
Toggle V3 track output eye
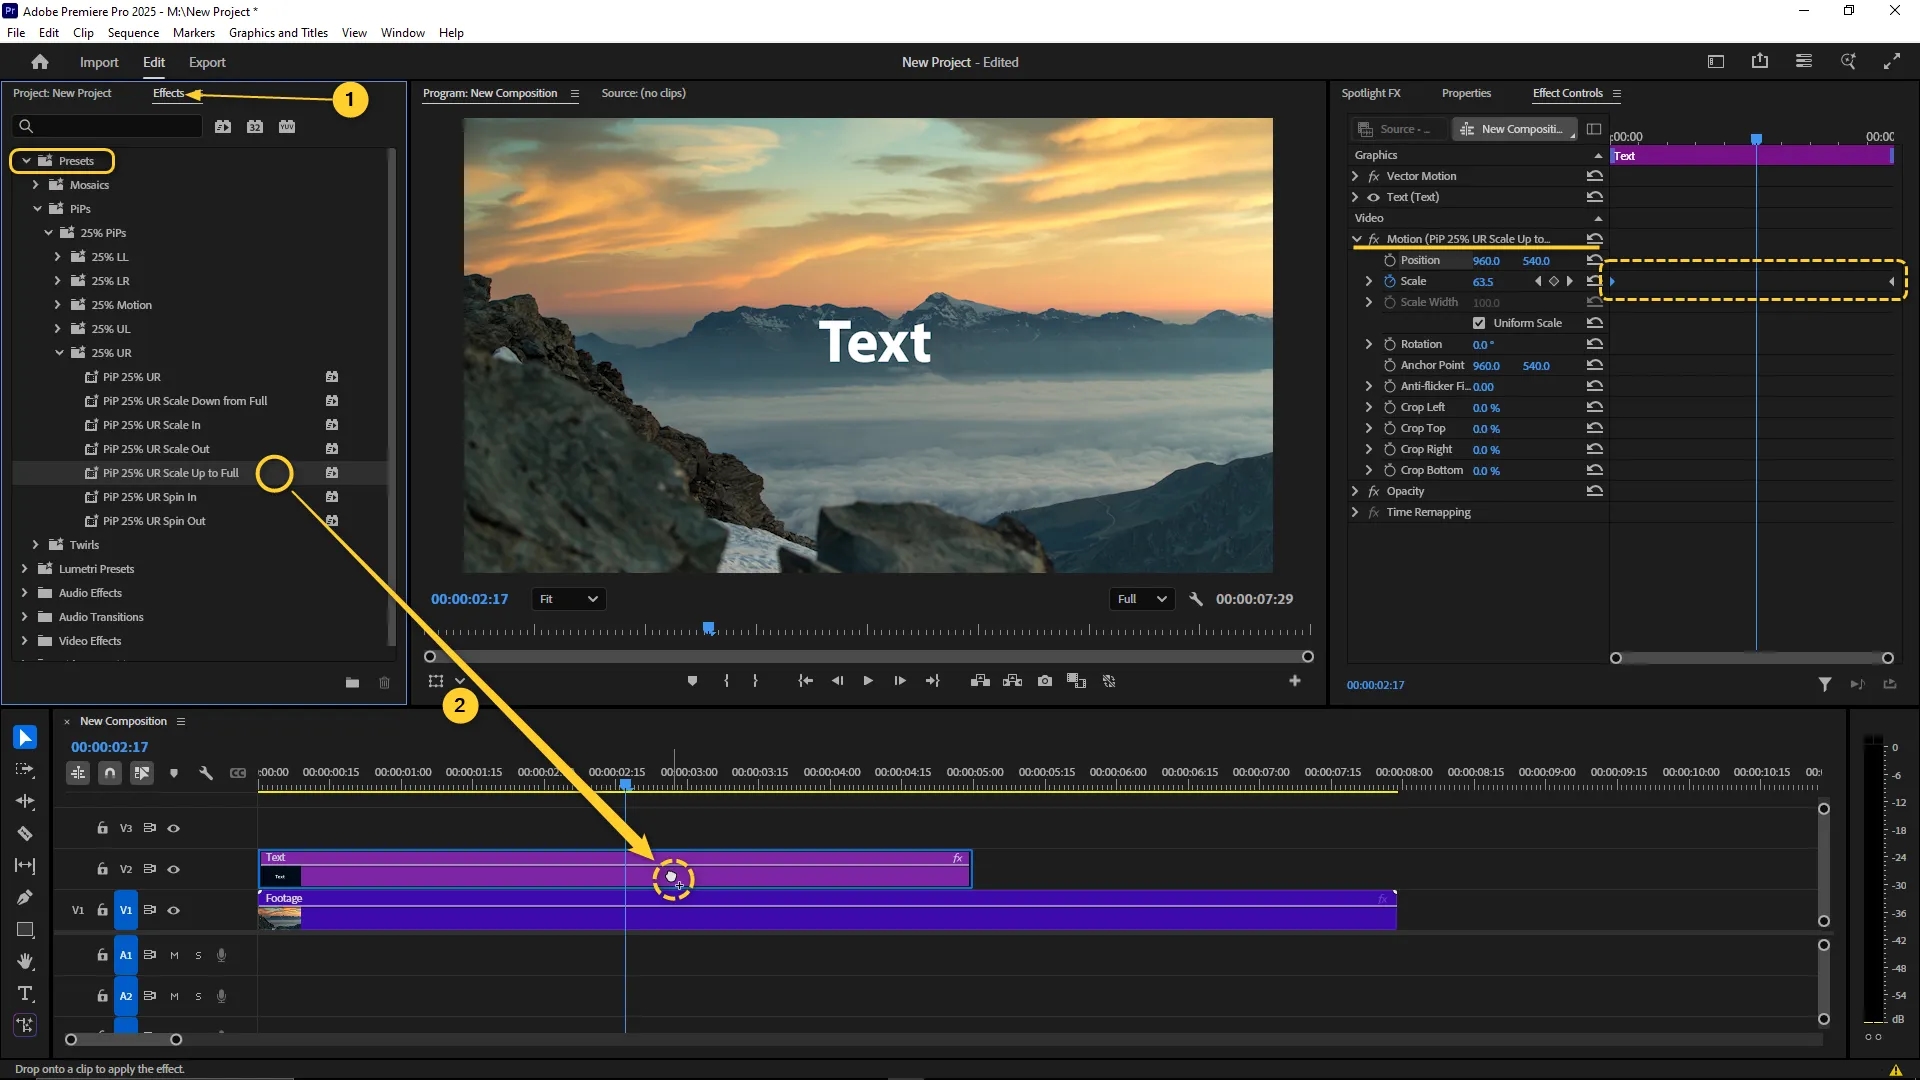tap(173, 828)
